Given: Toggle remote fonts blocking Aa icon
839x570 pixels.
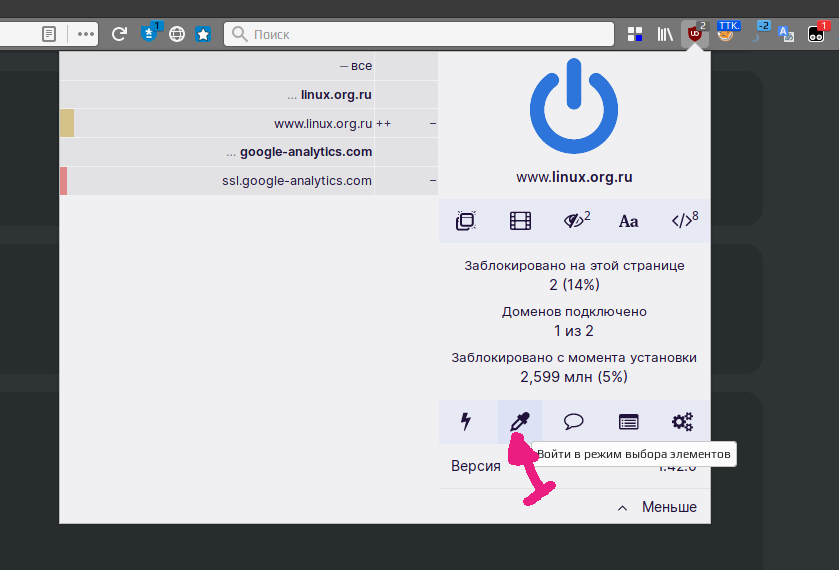Looking at the screenshot, I should 629,221.
